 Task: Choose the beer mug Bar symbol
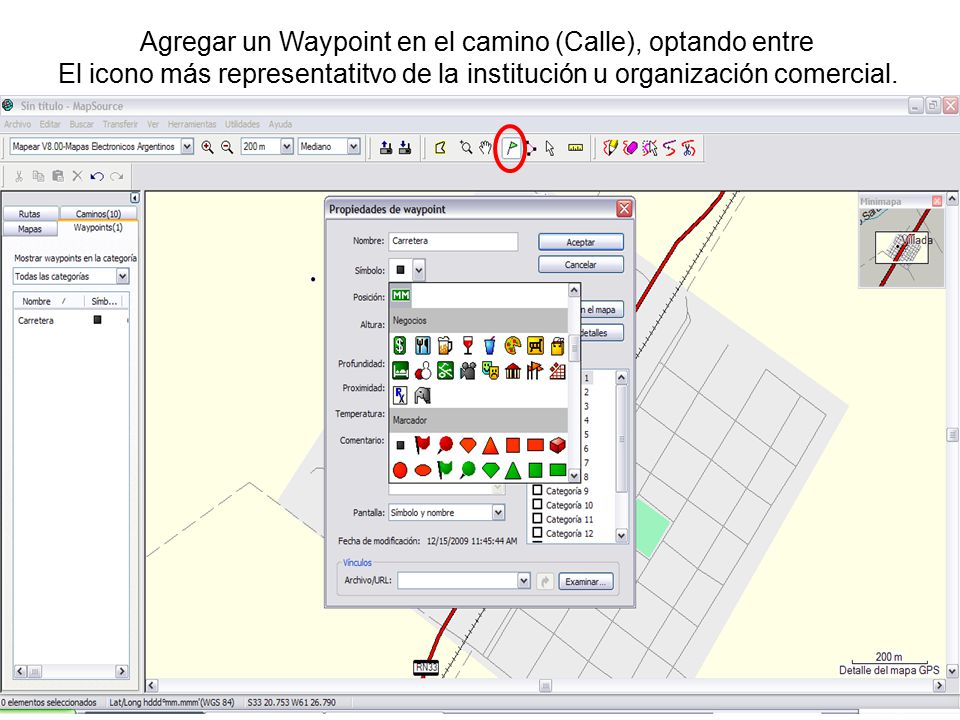click(445, 346)
